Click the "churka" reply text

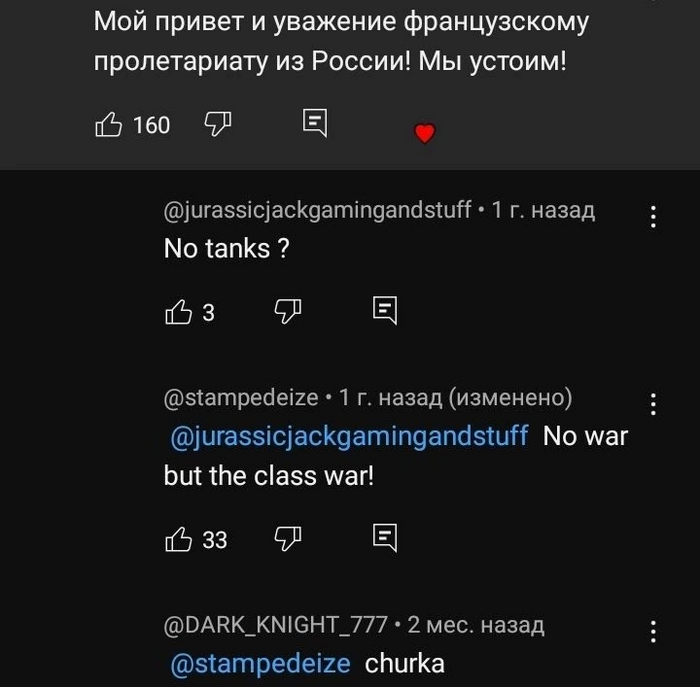[404, 663]
